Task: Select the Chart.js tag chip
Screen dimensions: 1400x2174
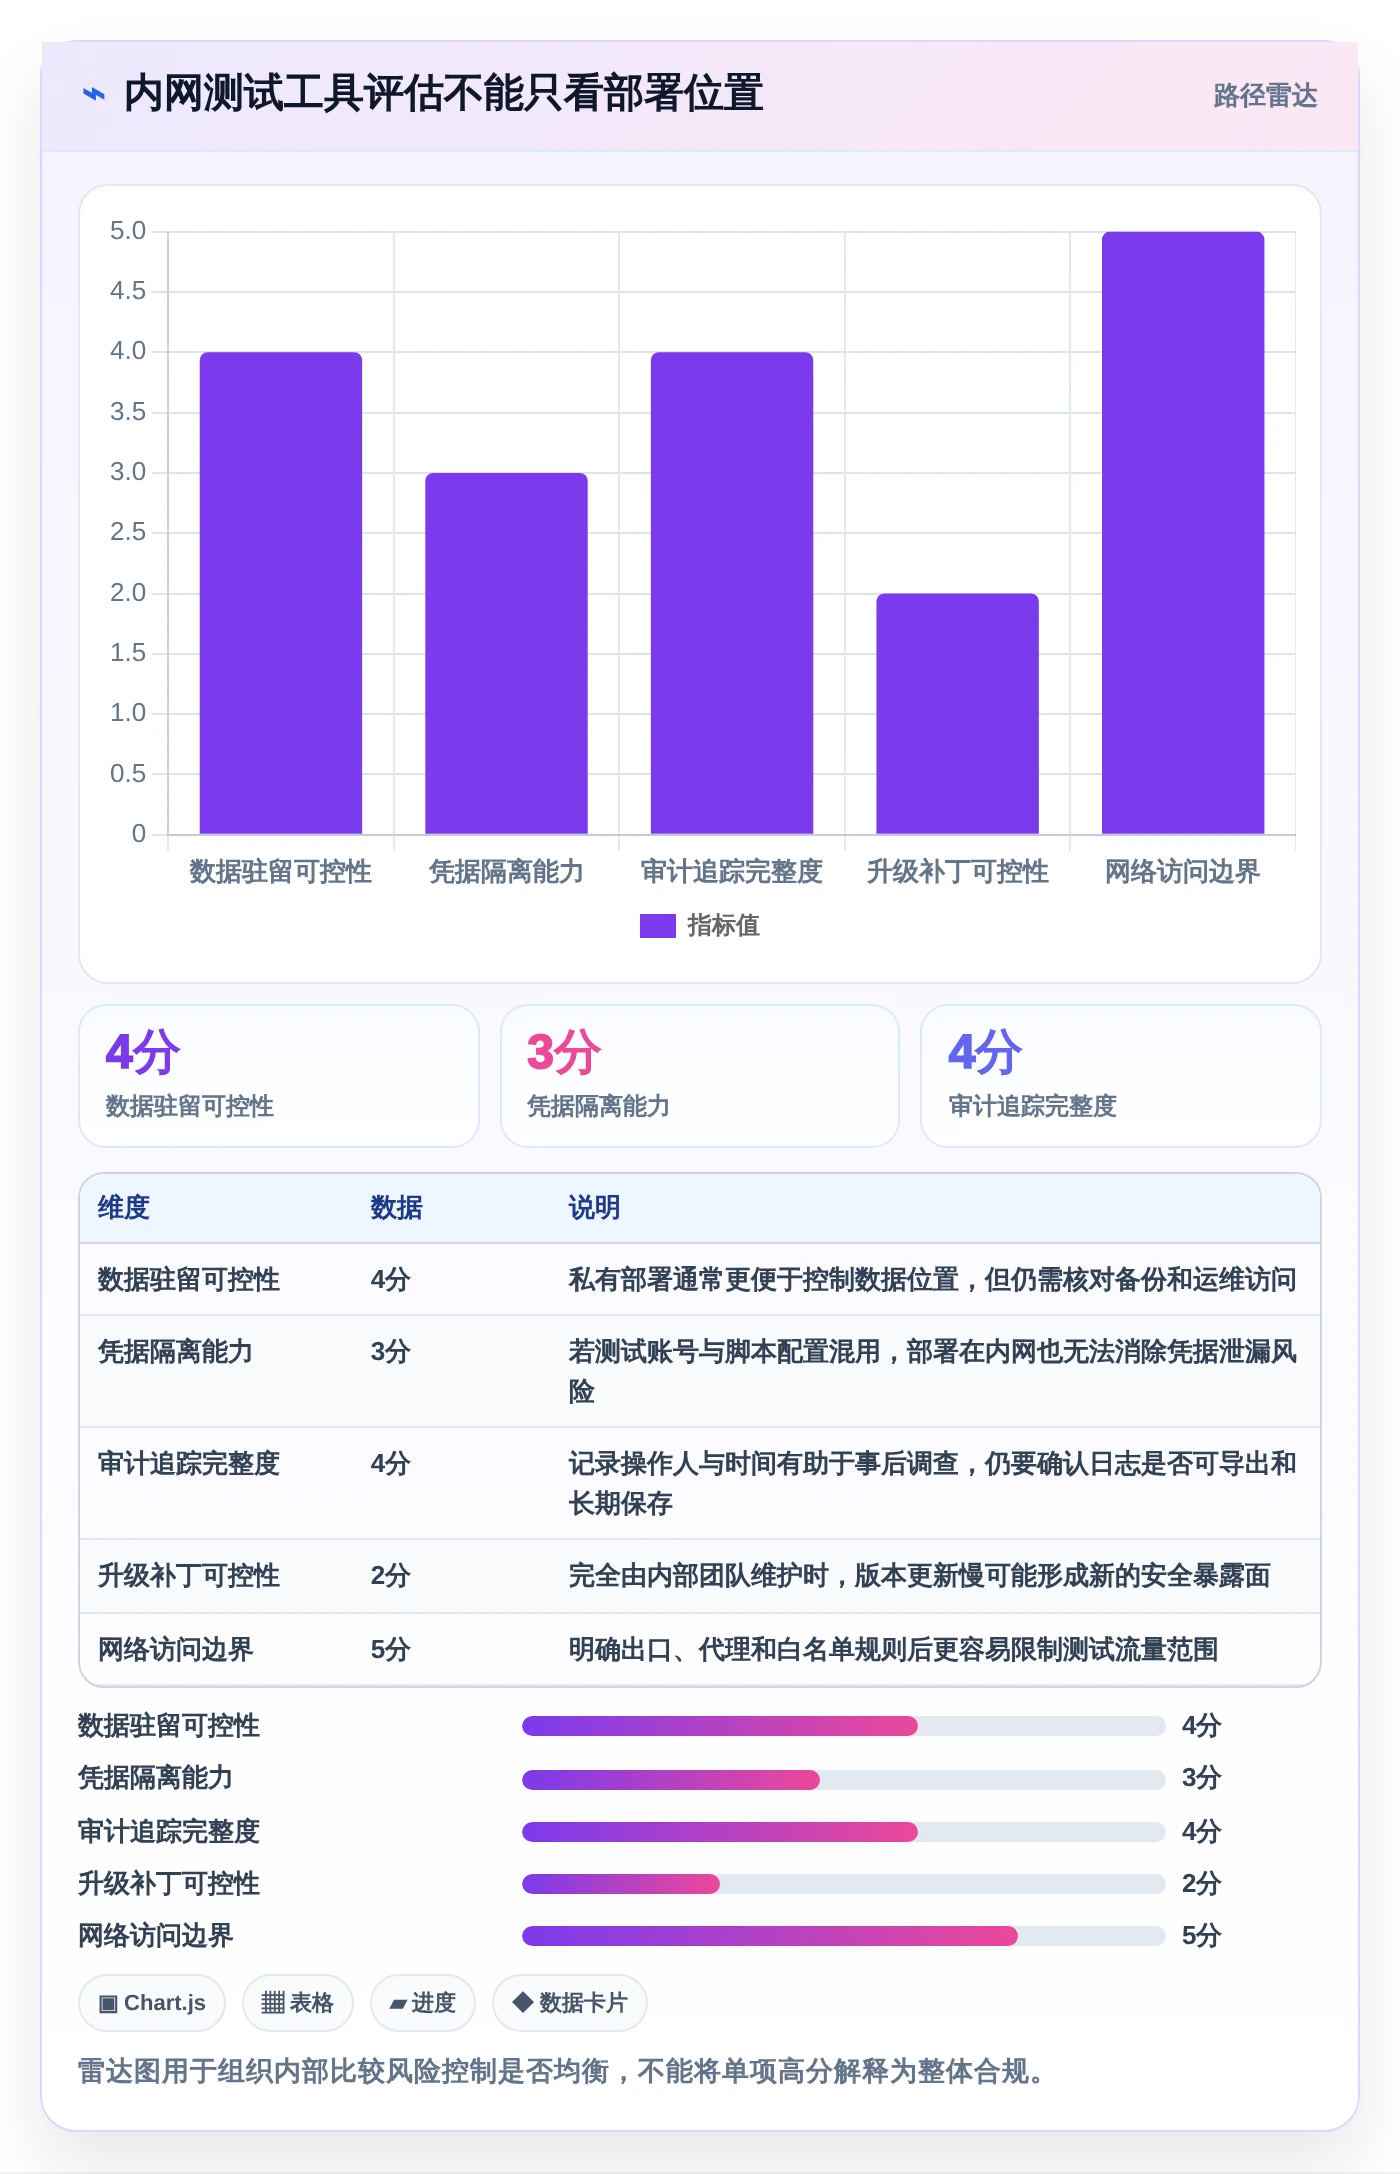Action: click(x=152, y=2003)
